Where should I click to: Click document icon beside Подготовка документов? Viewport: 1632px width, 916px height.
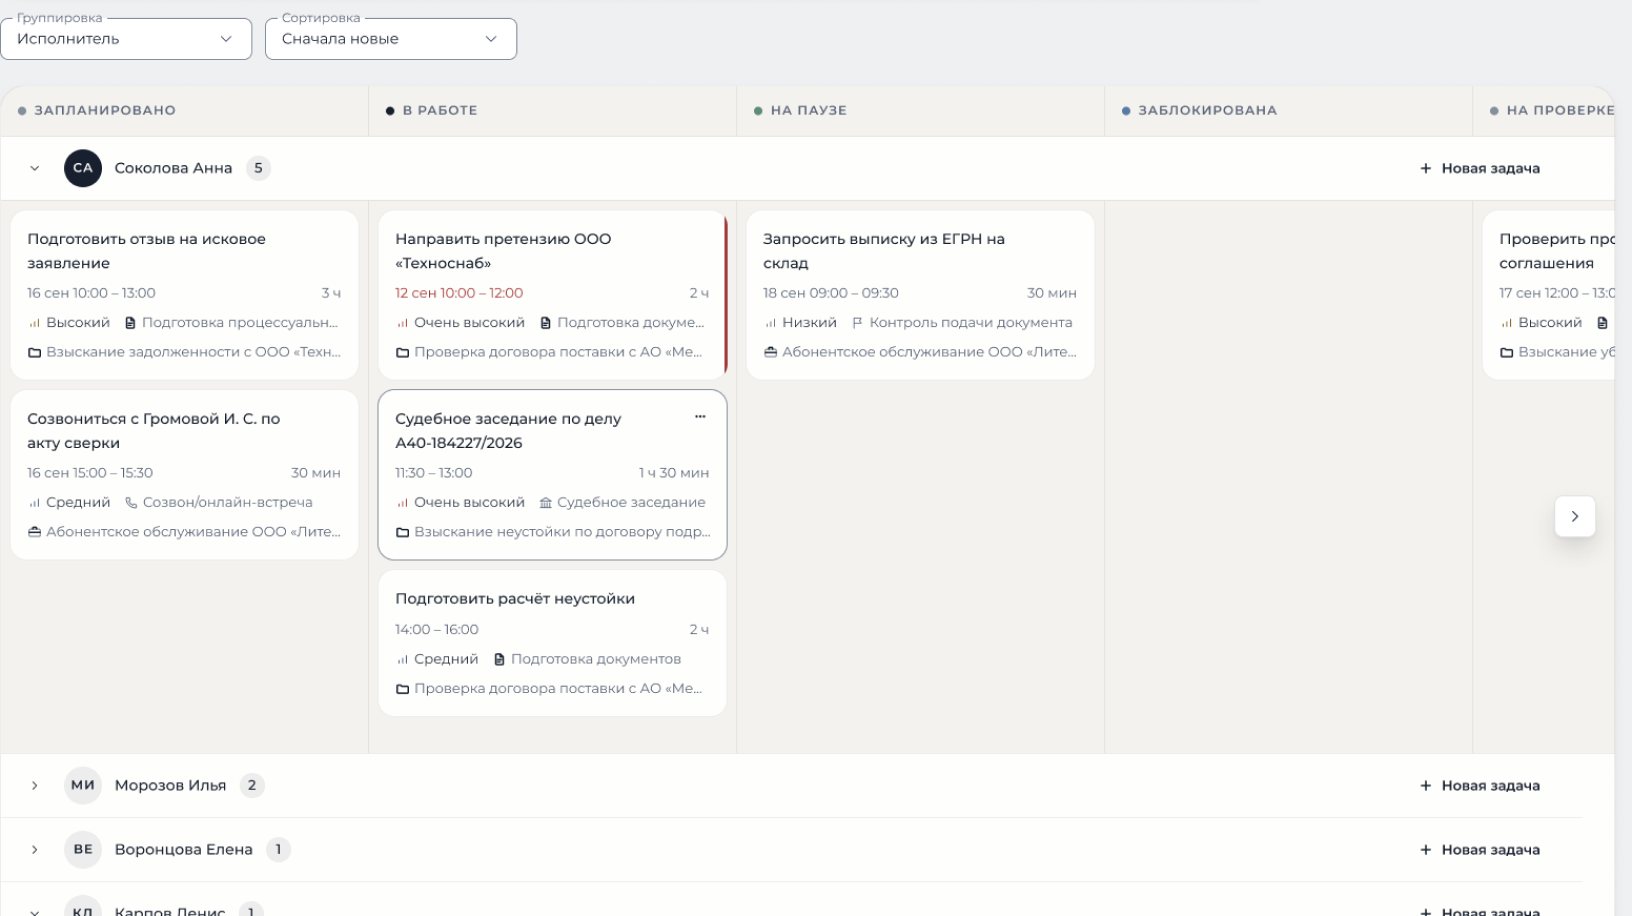(x=499, y=659)
